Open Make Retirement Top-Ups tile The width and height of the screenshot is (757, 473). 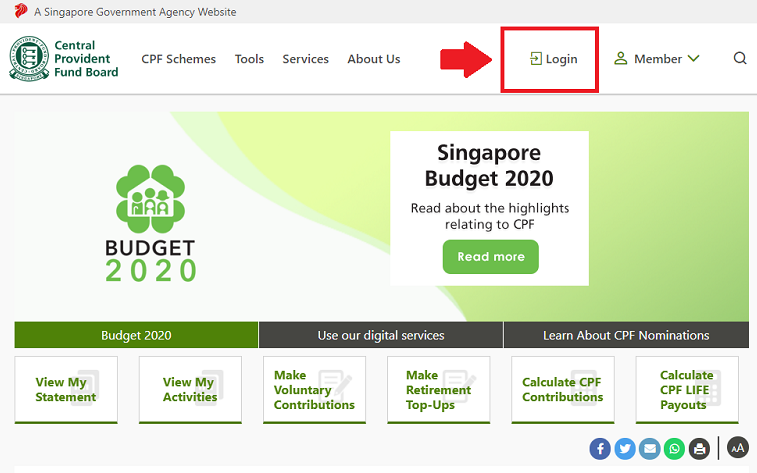(438, 390)
